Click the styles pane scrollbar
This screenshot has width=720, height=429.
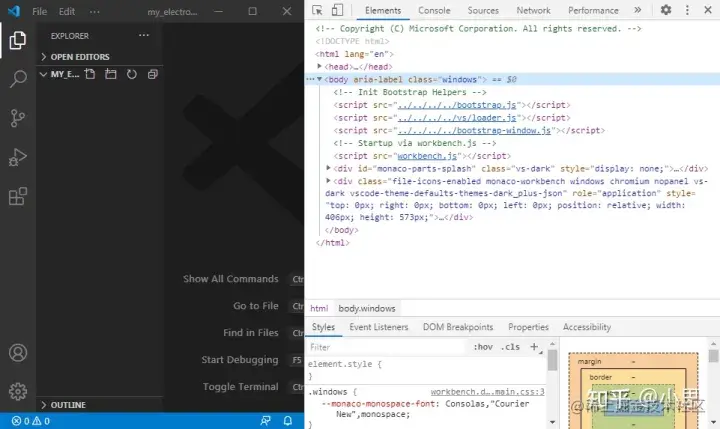[552, 360]
